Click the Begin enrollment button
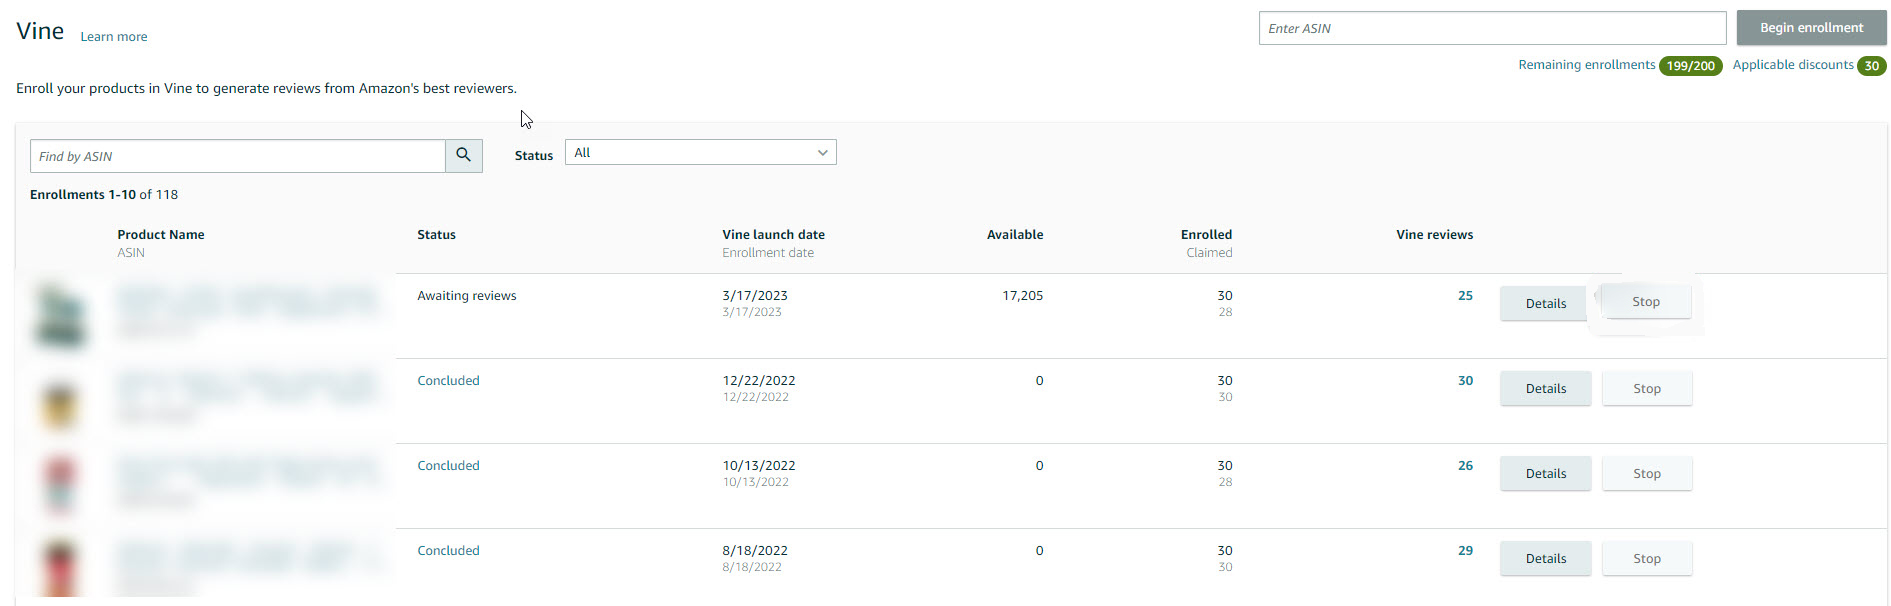This screenshot has width=1891, height=606. pyautogui.click(x=1810, y=28)
